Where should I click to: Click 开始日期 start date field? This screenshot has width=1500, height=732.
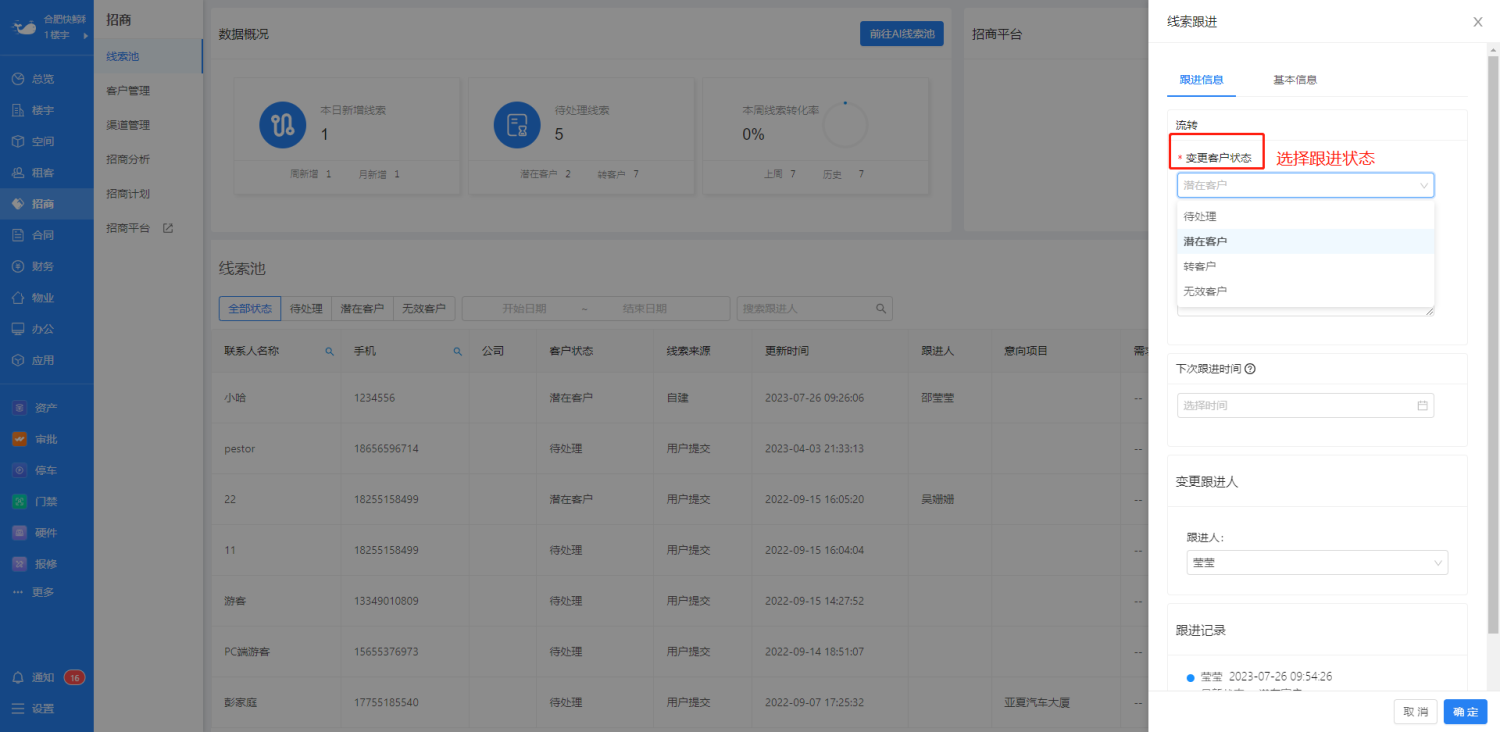pyautogui.click(x=526, y=308)
